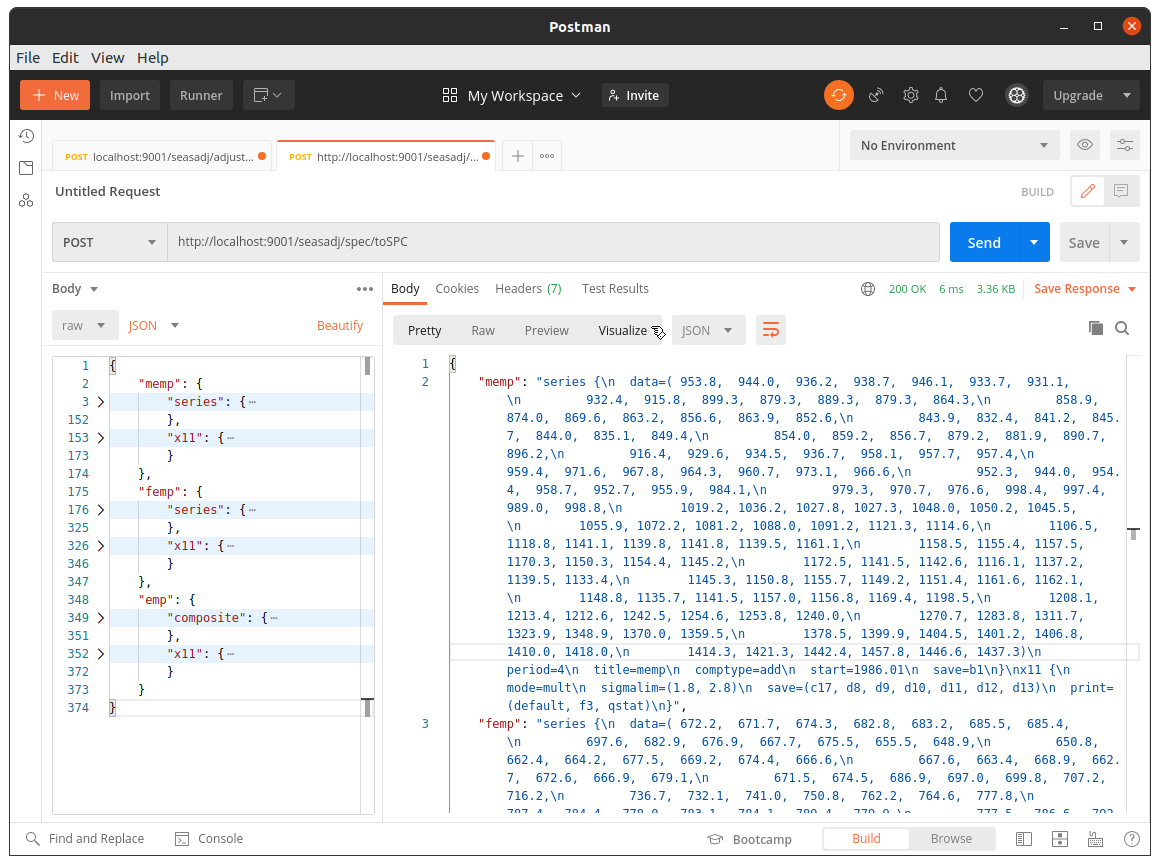
Task: Switch to localhost:9001/seasadj/adjust request tab
Action: 163,156
